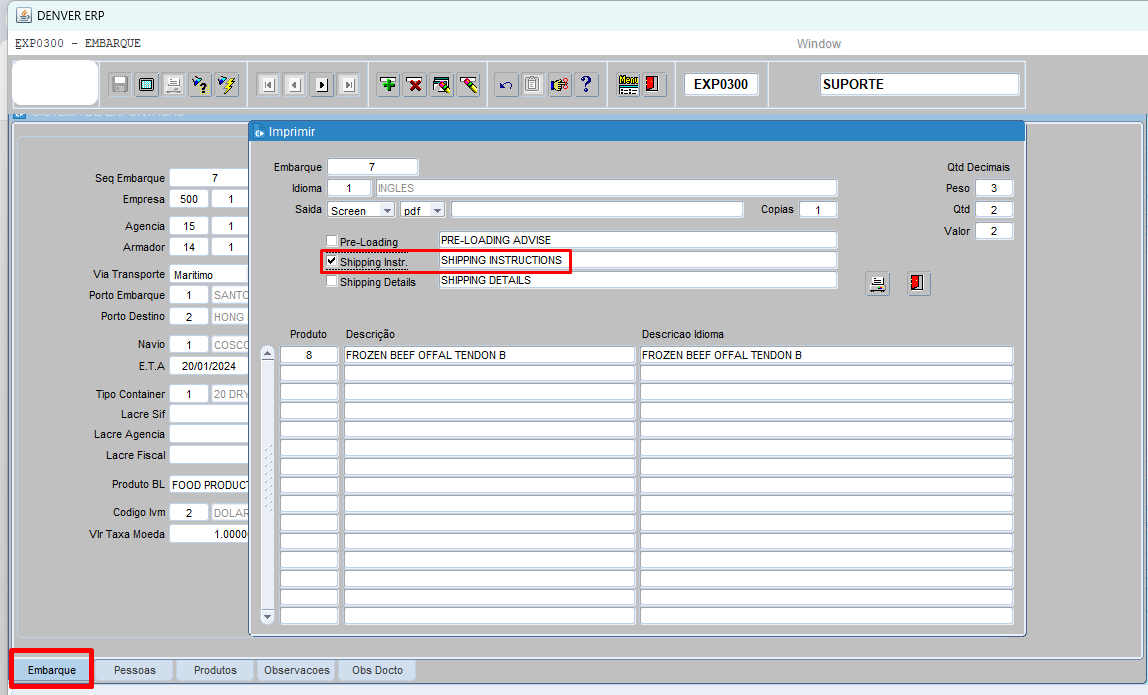
Task: Click the clear block eraser icon
Action: pyautogui.click(x=441, y=85)
